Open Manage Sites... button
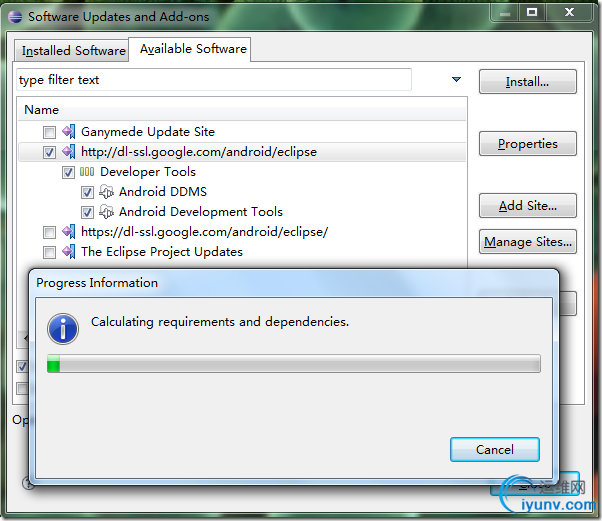The height and width of the screenshot is (521, 602). (528, 241)
